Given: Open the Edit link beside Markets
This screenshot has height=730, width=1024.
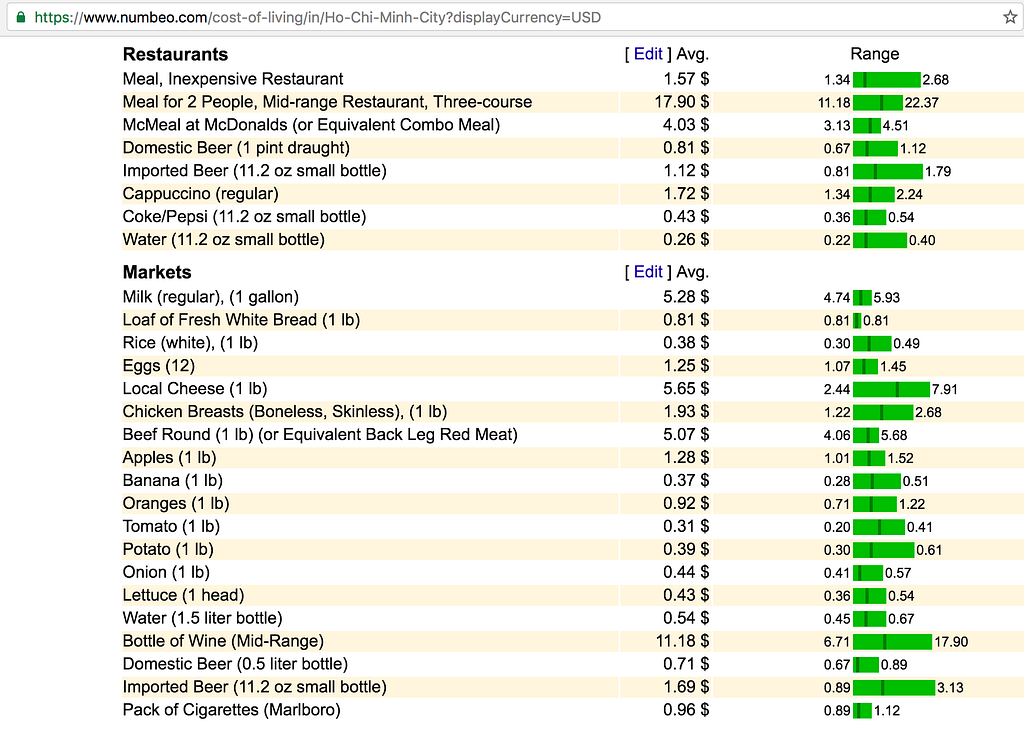Looking at the screenshot, I should [648, 272].
